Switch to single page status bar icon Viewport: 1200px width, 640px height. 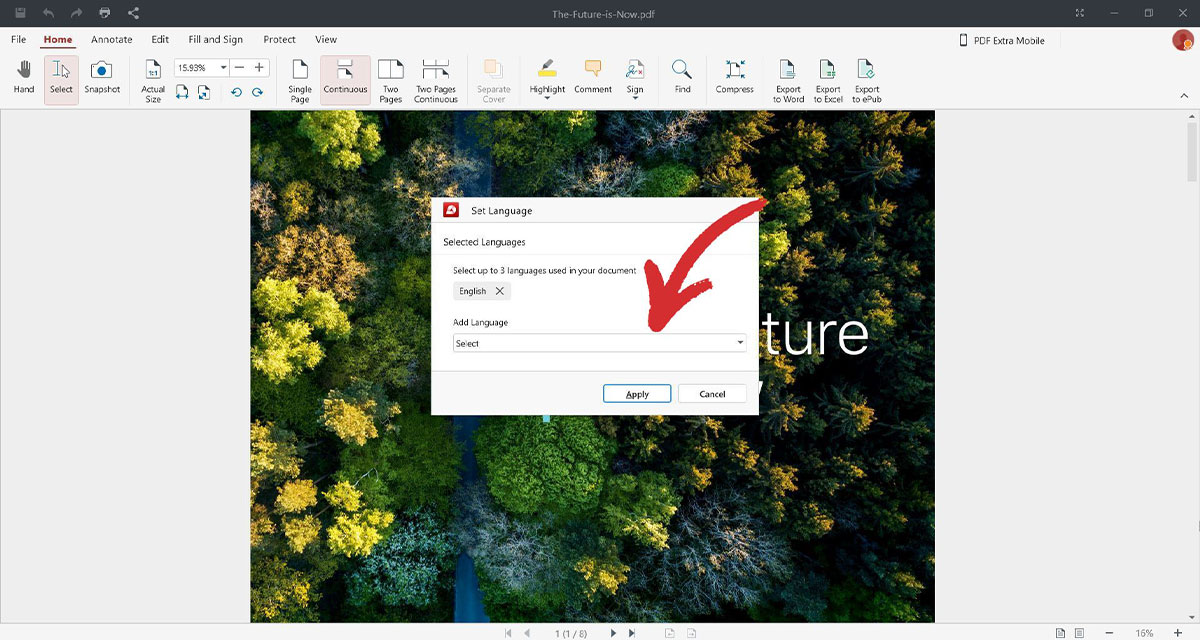(1060, 633)
